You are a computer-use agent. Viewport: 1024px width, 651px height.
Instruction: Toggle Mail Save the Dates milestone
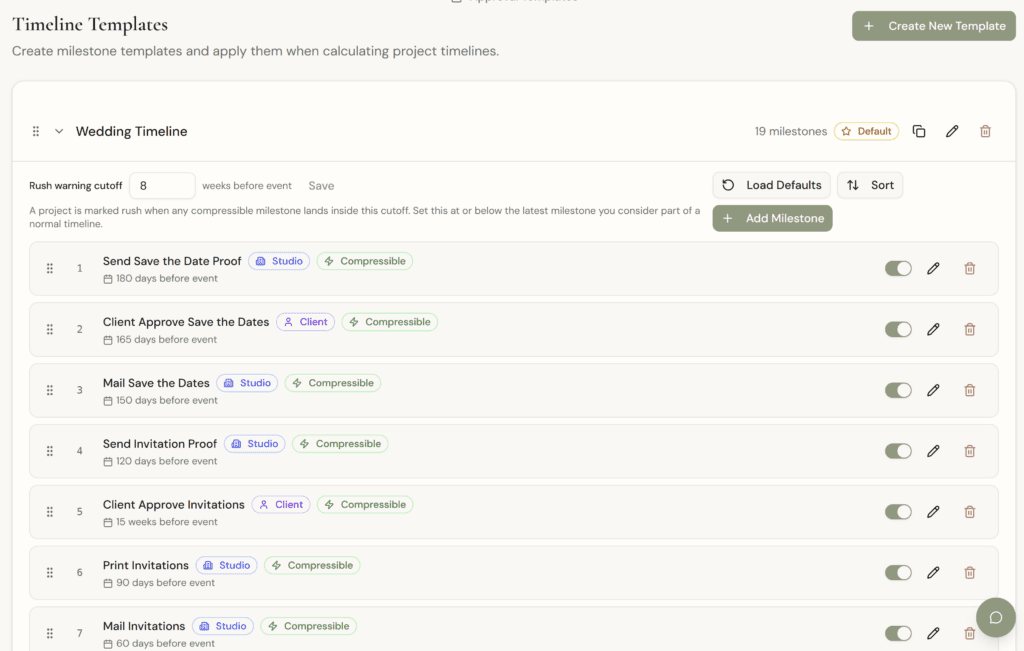(x=898, y=390)
